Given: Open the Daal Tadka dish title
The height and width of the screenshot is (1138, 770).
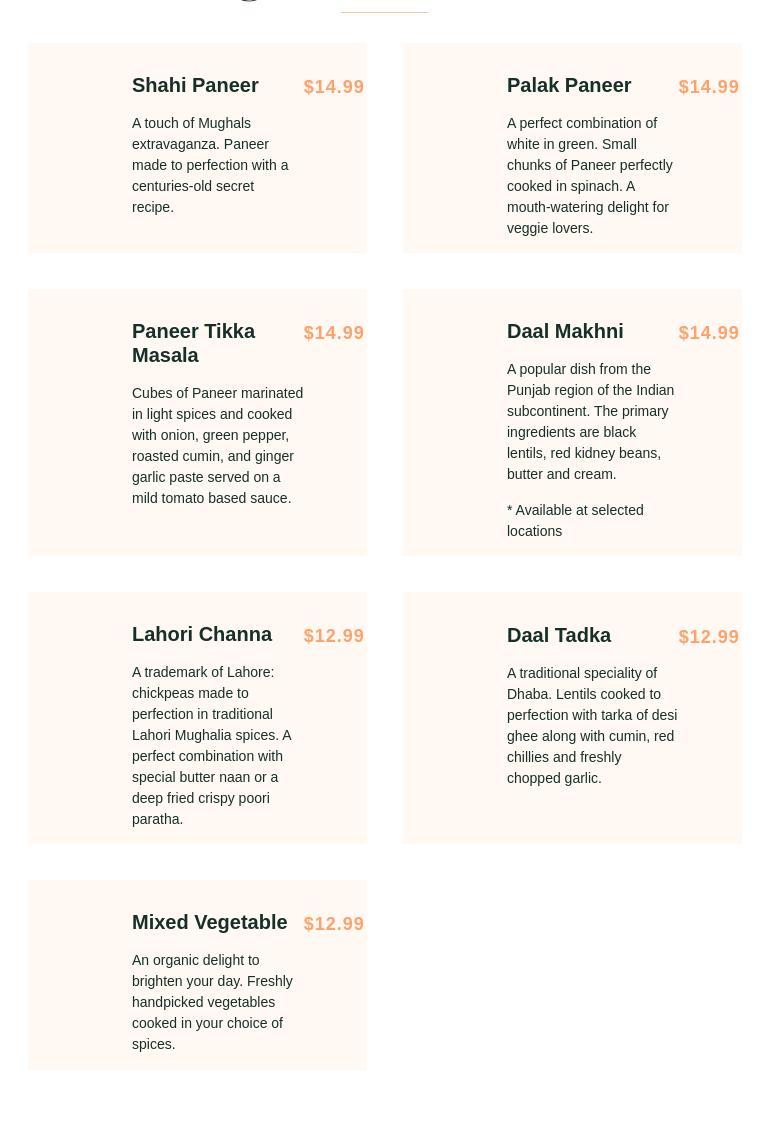Looking at the screenshot, I should [559, 636].
